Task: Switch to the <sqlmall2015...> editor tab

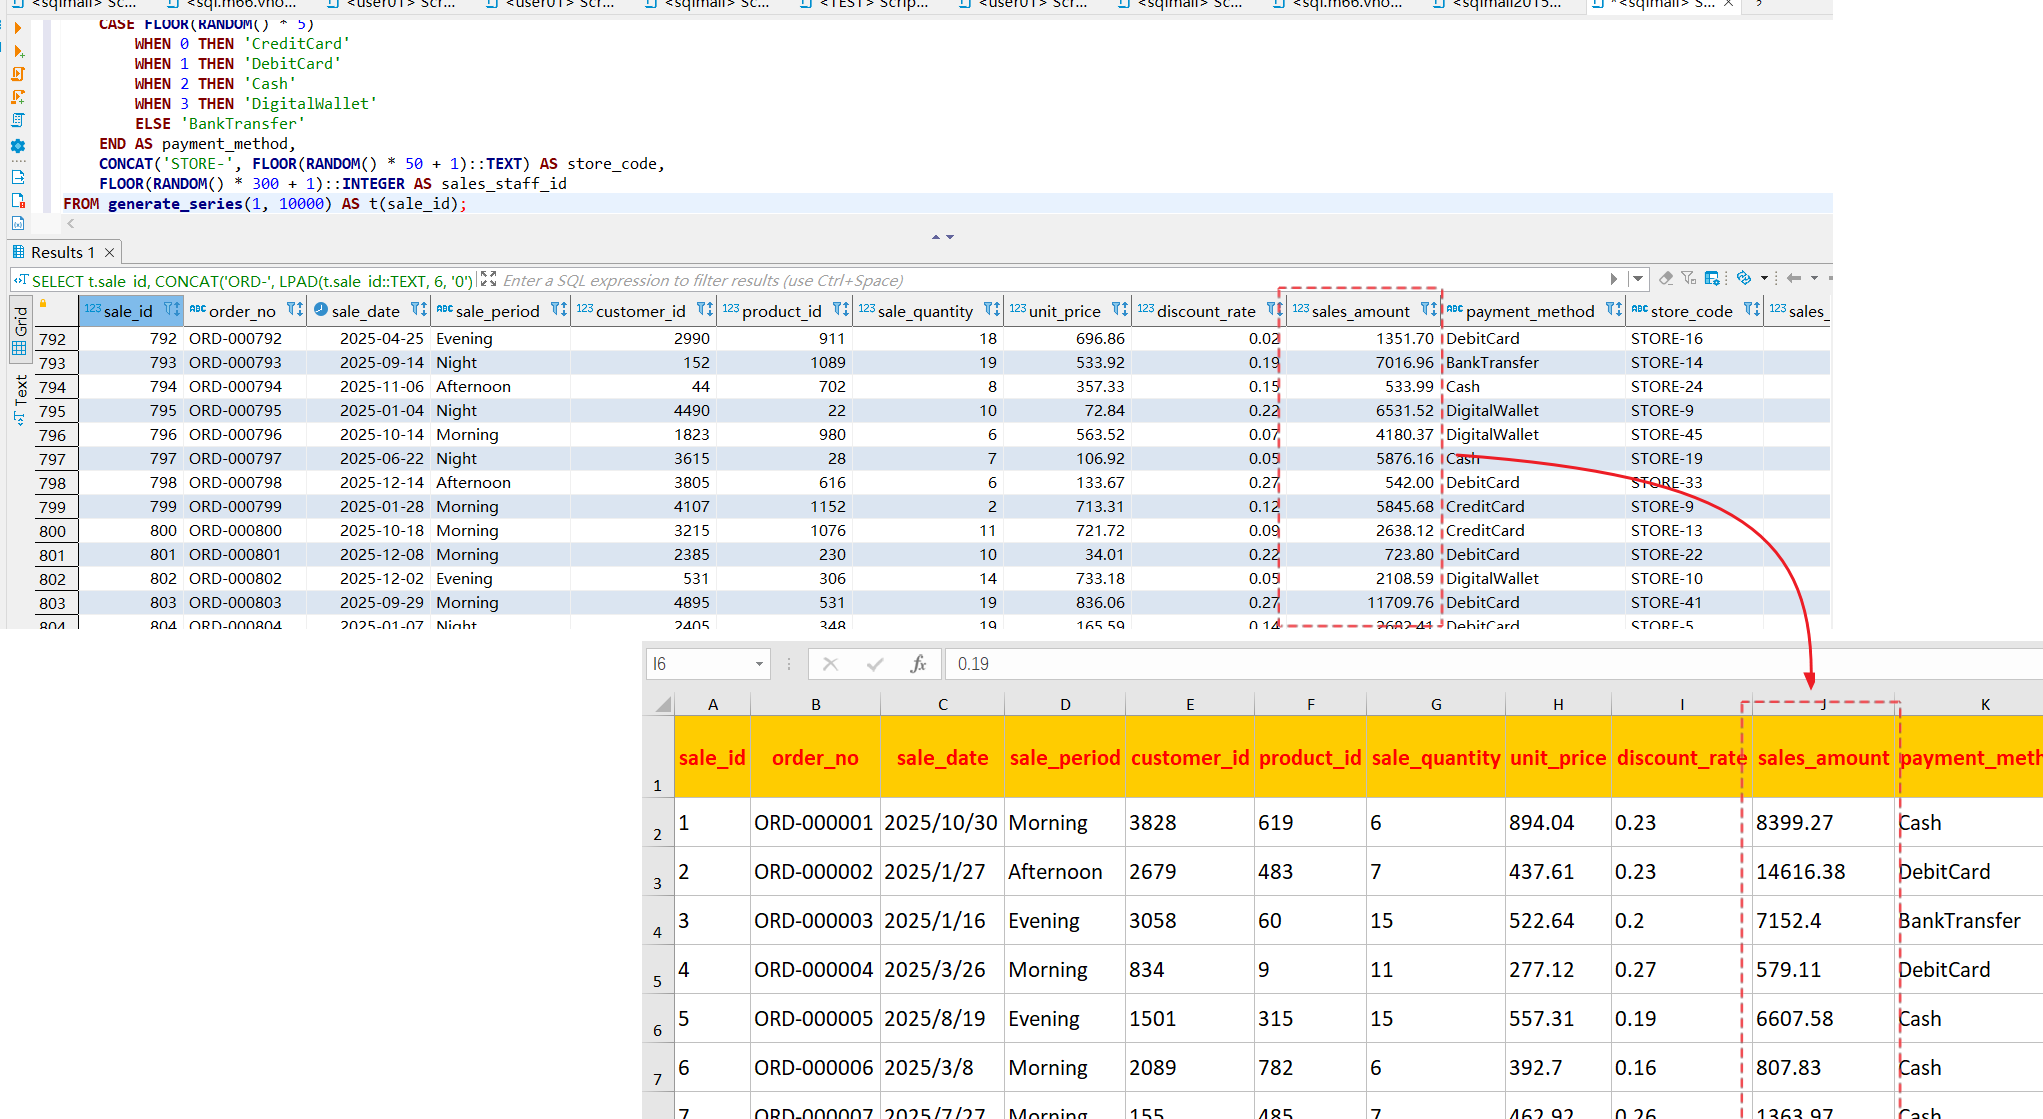Action: click(x=1506, y=5)
